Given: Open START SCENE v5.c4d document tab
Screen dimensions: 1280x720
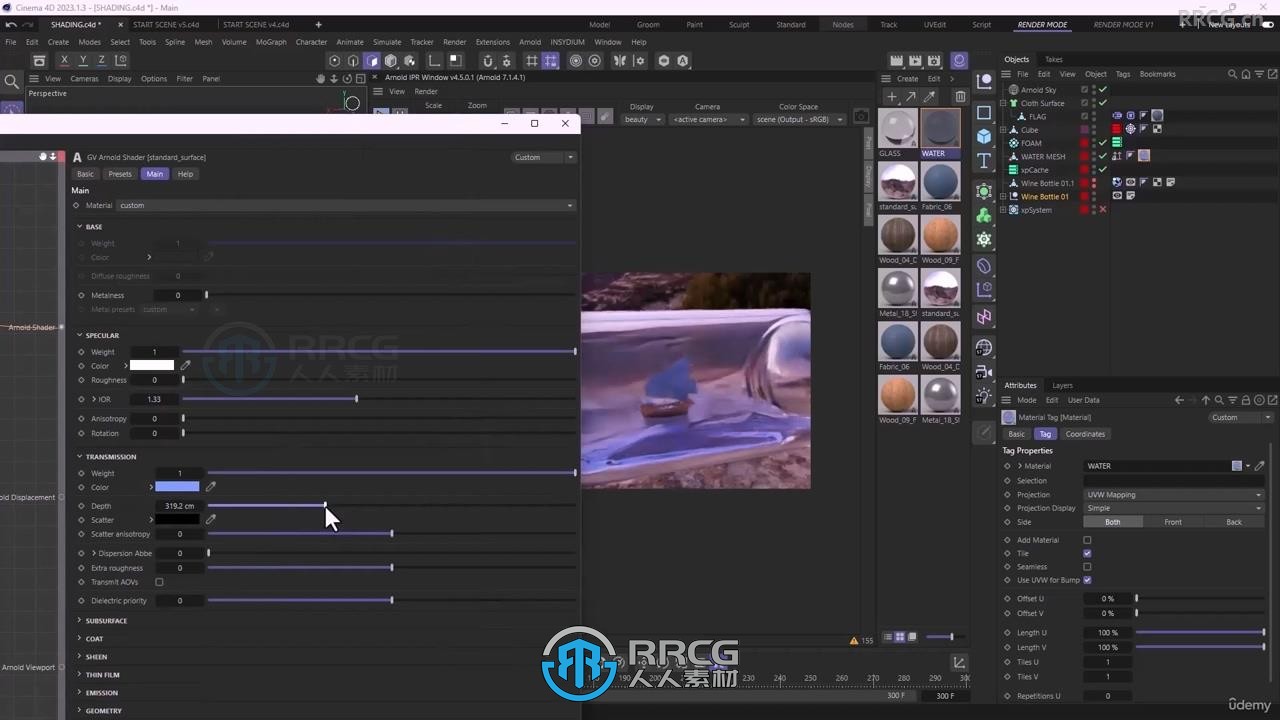Looking at the screenshot, I should point(165,24).
